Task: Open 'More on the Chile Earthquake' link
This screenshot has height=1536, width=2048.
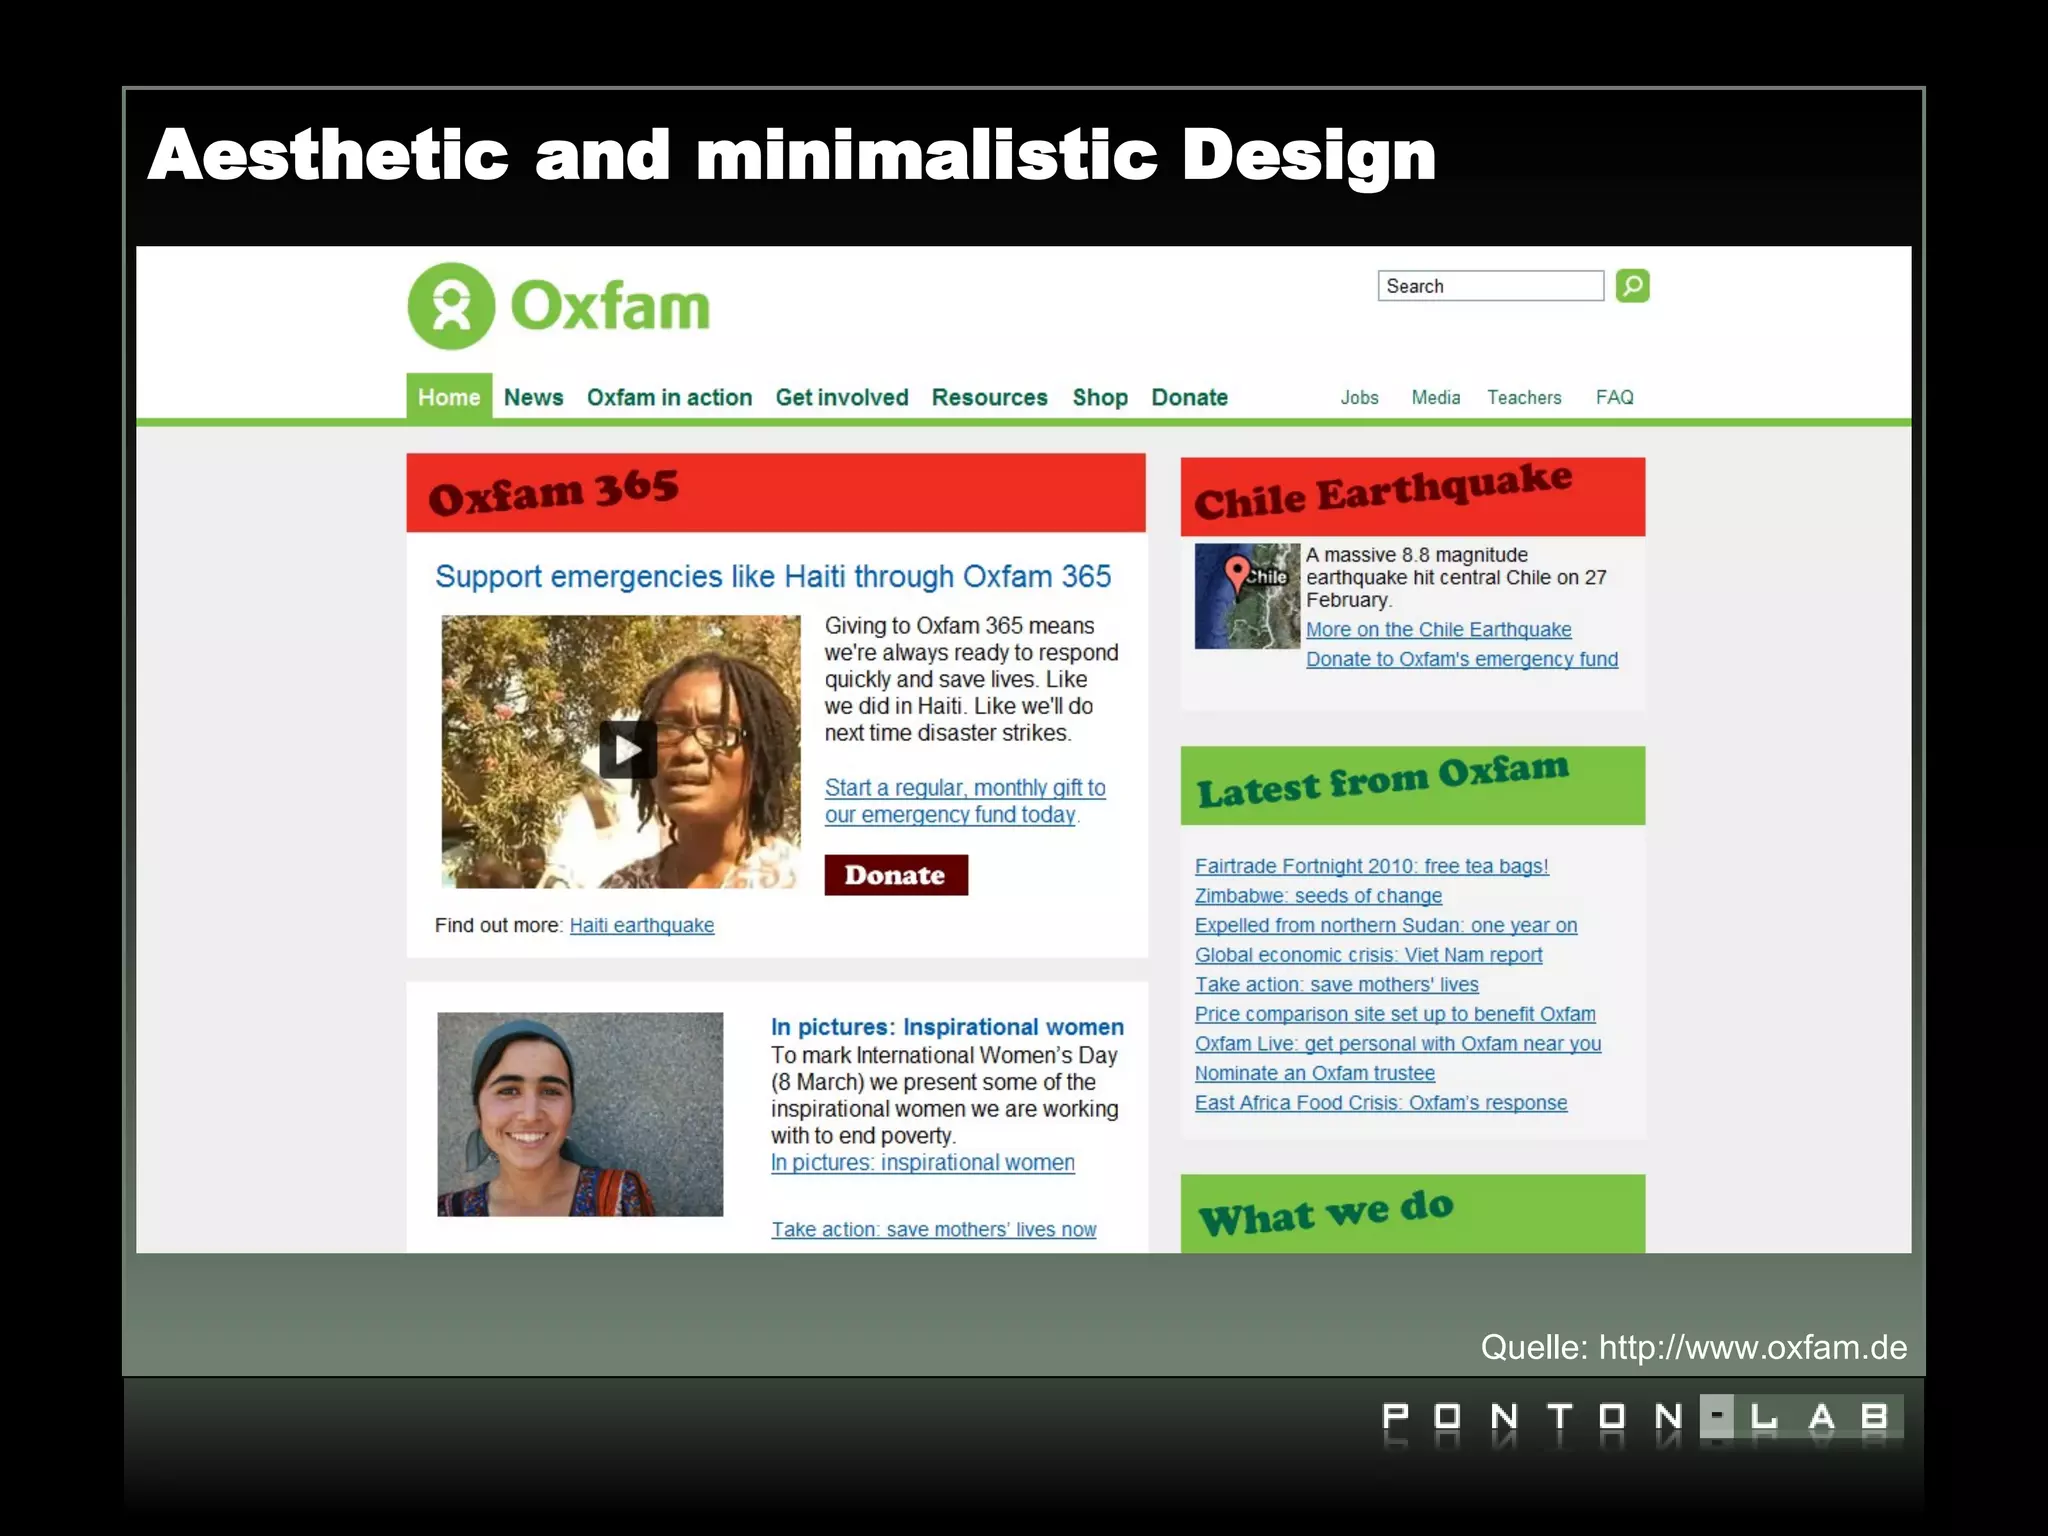Action: [x=1438, y=630]
